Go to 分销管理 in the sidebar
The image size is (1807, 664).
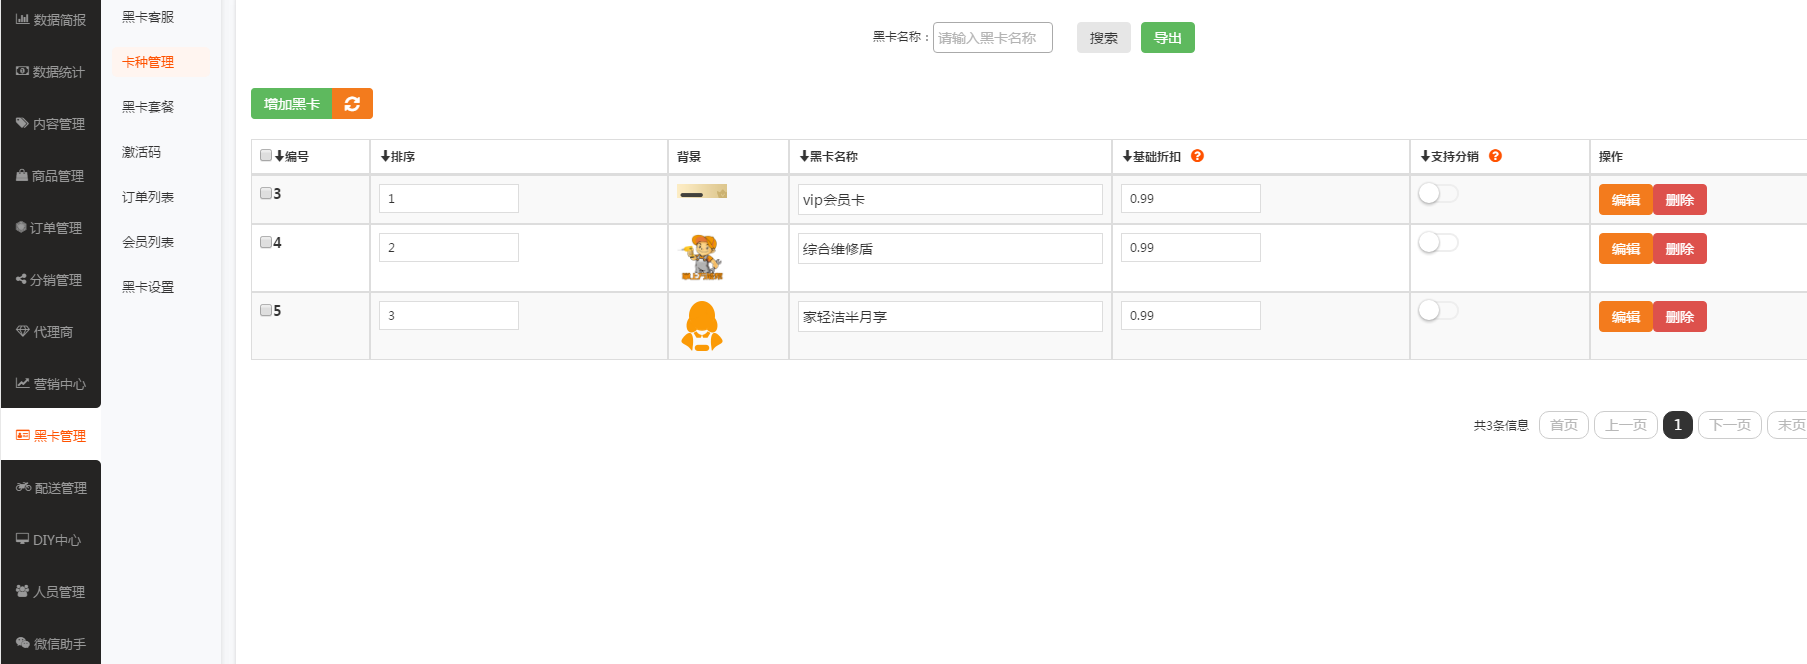51,280
